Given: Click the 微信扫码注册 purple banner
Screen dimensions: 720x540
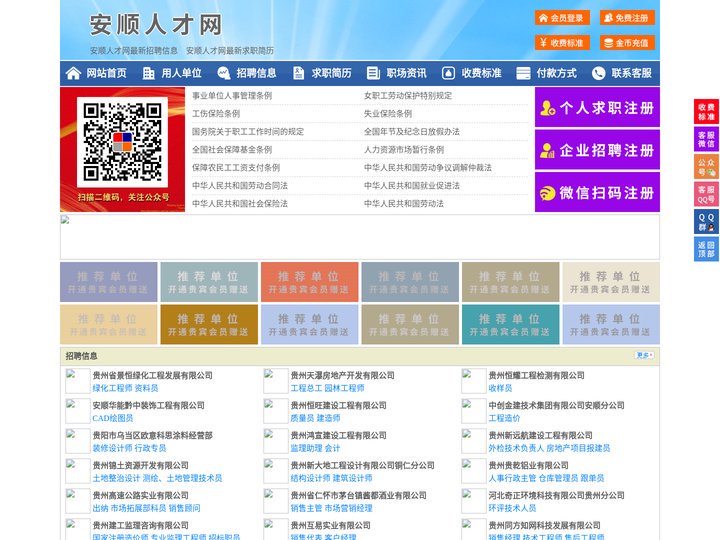Looking at the screenshot, I should click(597, 192).
